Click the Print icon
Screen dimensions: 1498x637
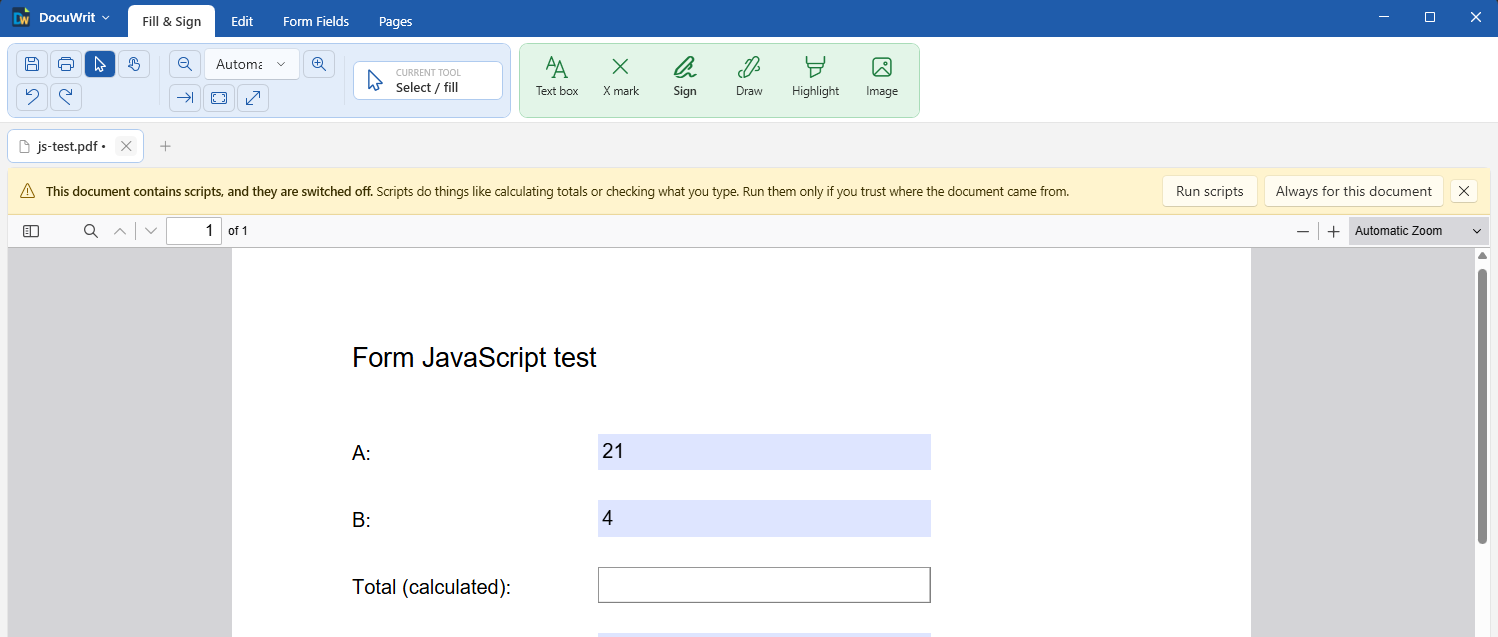[66, 64]
